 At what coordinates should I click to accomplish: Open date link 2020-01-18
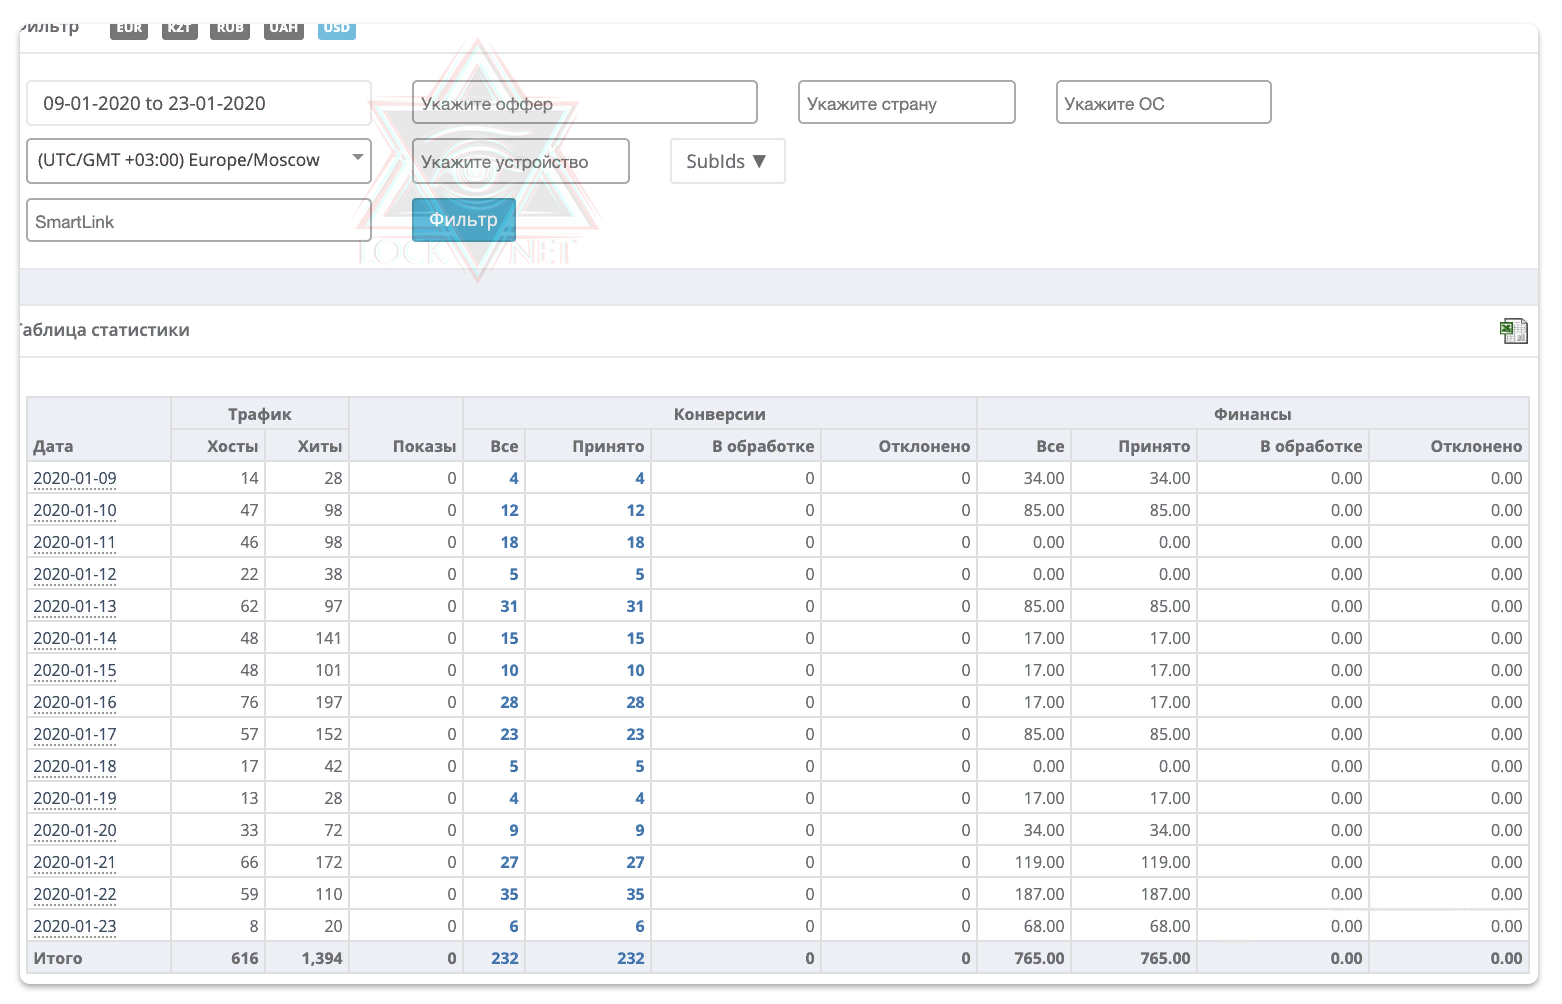(75, 766)
